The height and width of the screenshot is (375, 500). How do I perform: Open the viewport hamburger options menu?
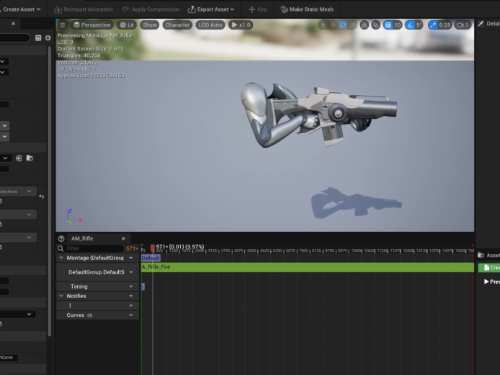click(62, 25)
